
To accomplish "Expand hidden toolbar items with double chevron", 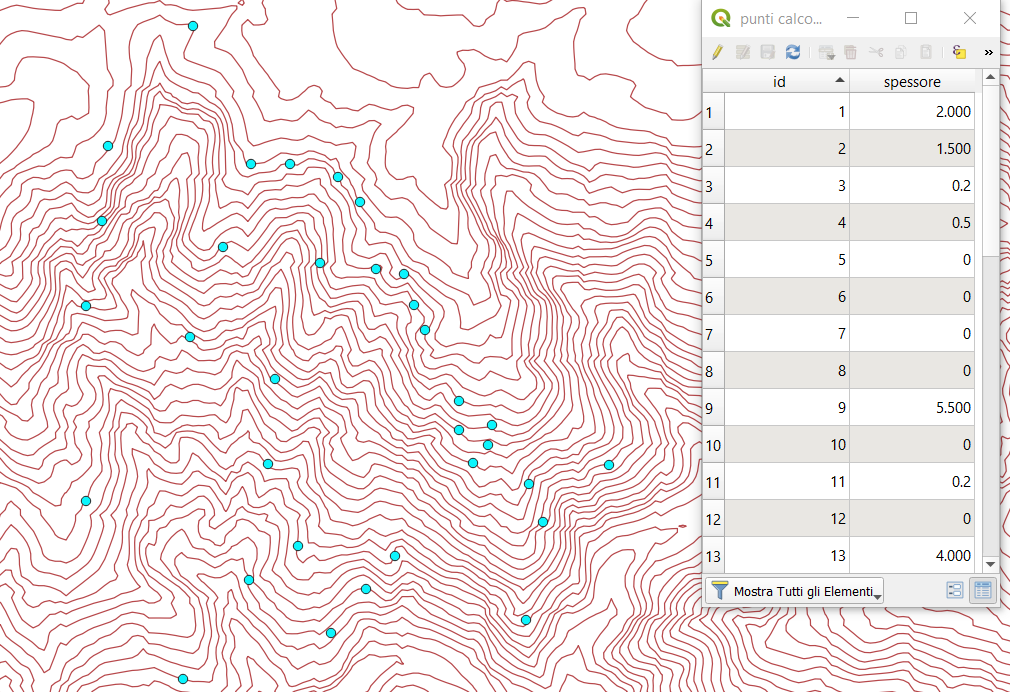I will (x=989, y=52).
